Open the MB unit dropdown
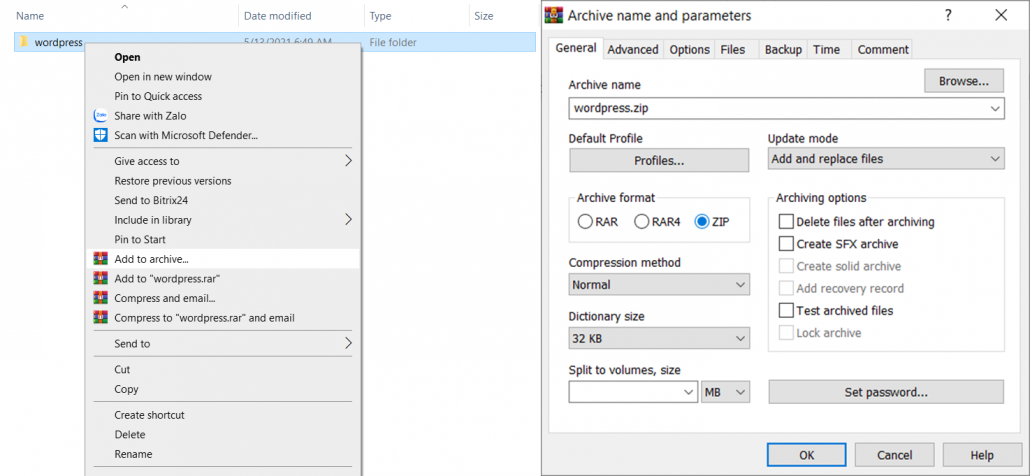The image size is (1030, 476). click(x=726, y=392)
